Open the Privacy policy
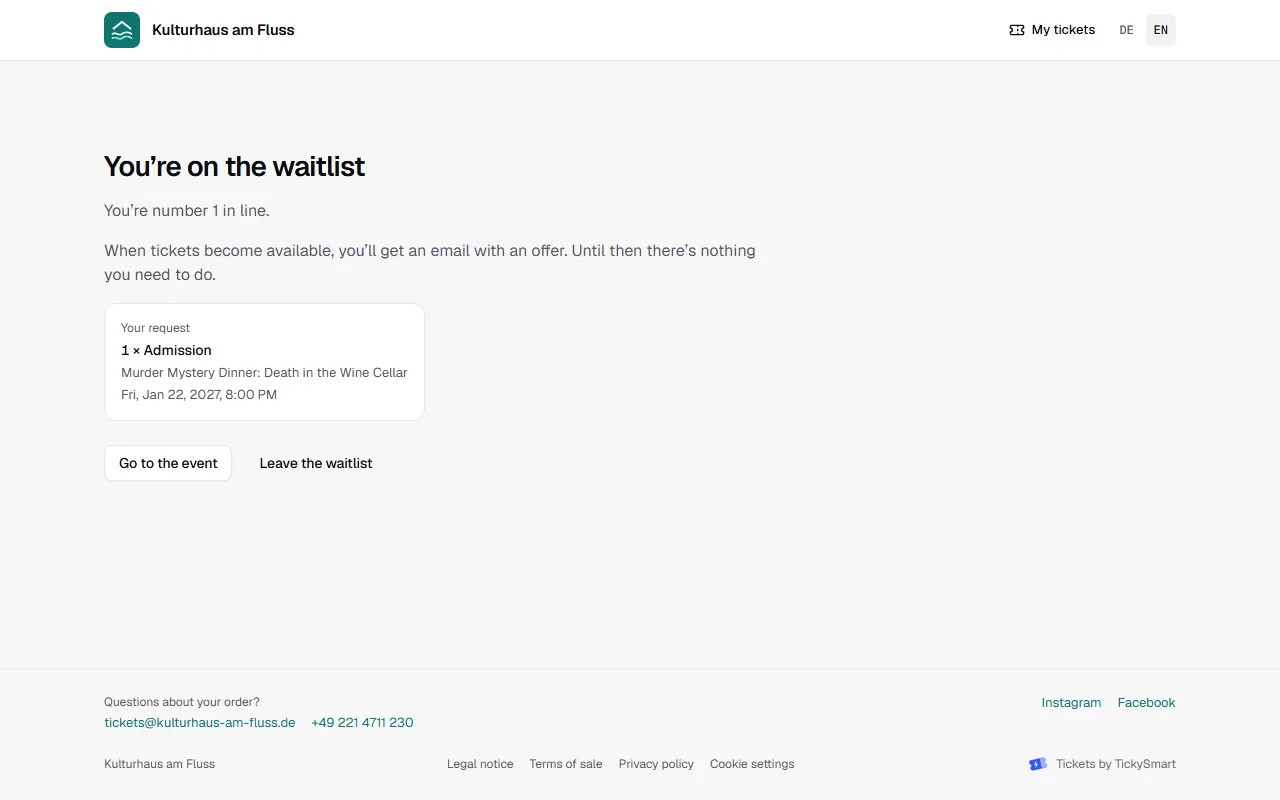Image resolution: width=1280 pixels, height=800 pixels. pyautogui.click(x=656, y=764)
